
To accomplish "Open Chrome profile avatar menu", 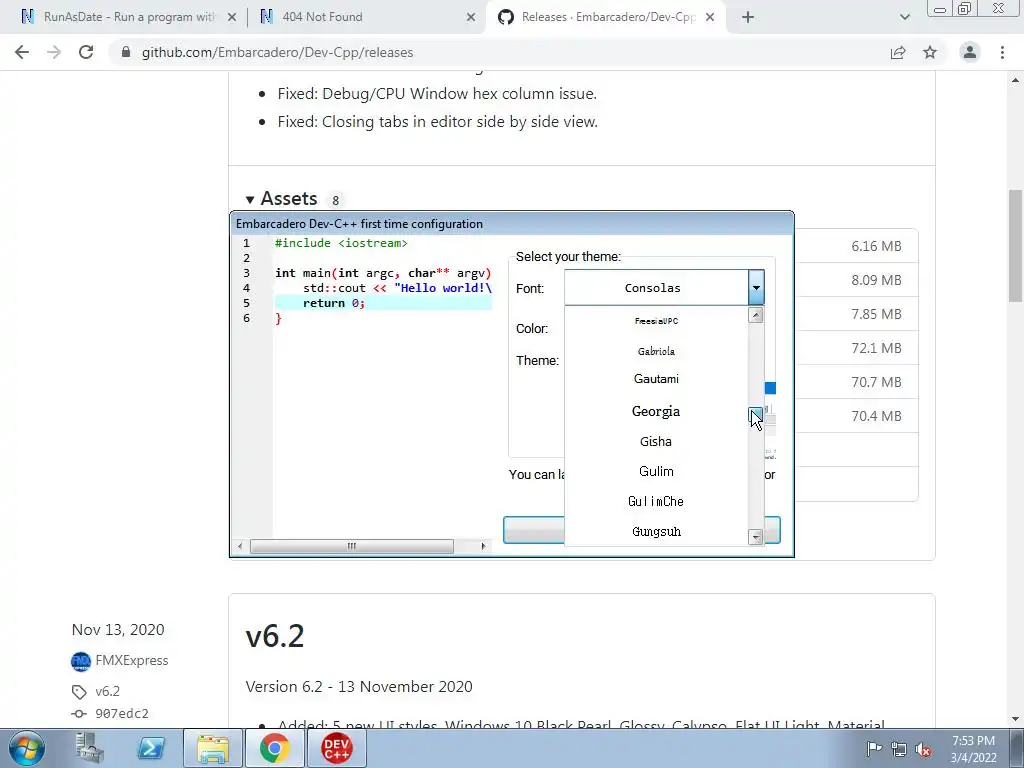I will point(970,52).
